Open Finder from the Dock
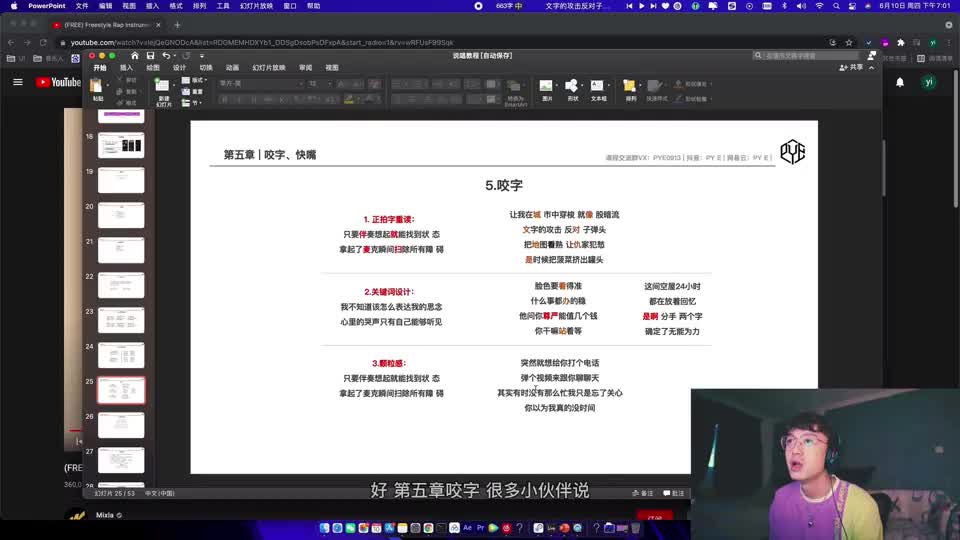The image size is (960, 540). coord(324,528)
